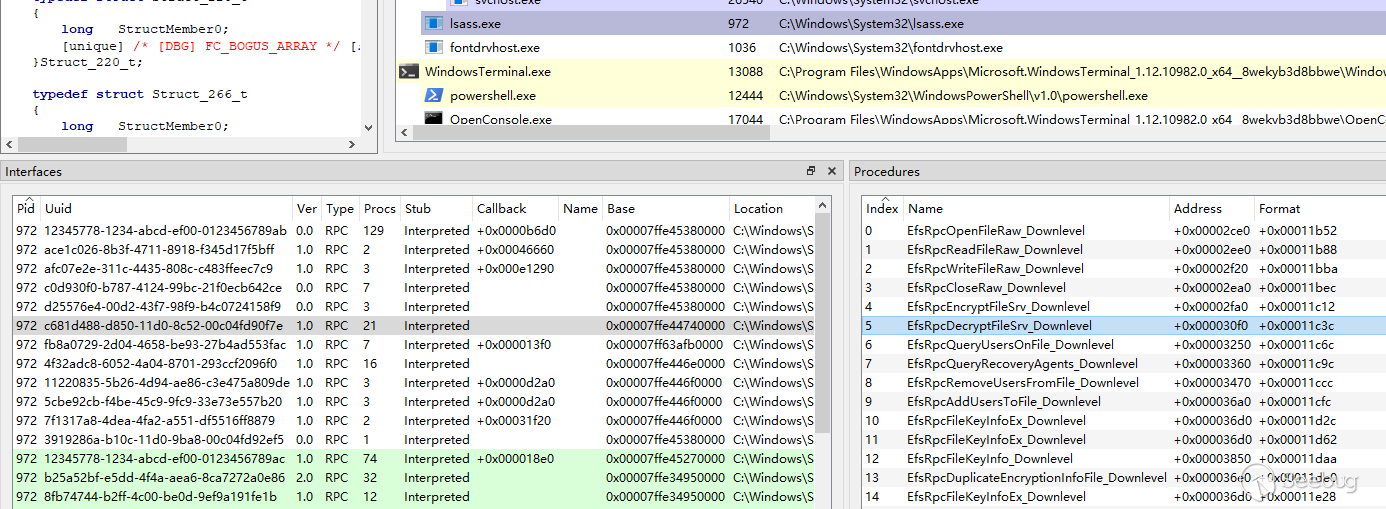
Task: Click PID 12444 in process list
Action: point(745,95)
